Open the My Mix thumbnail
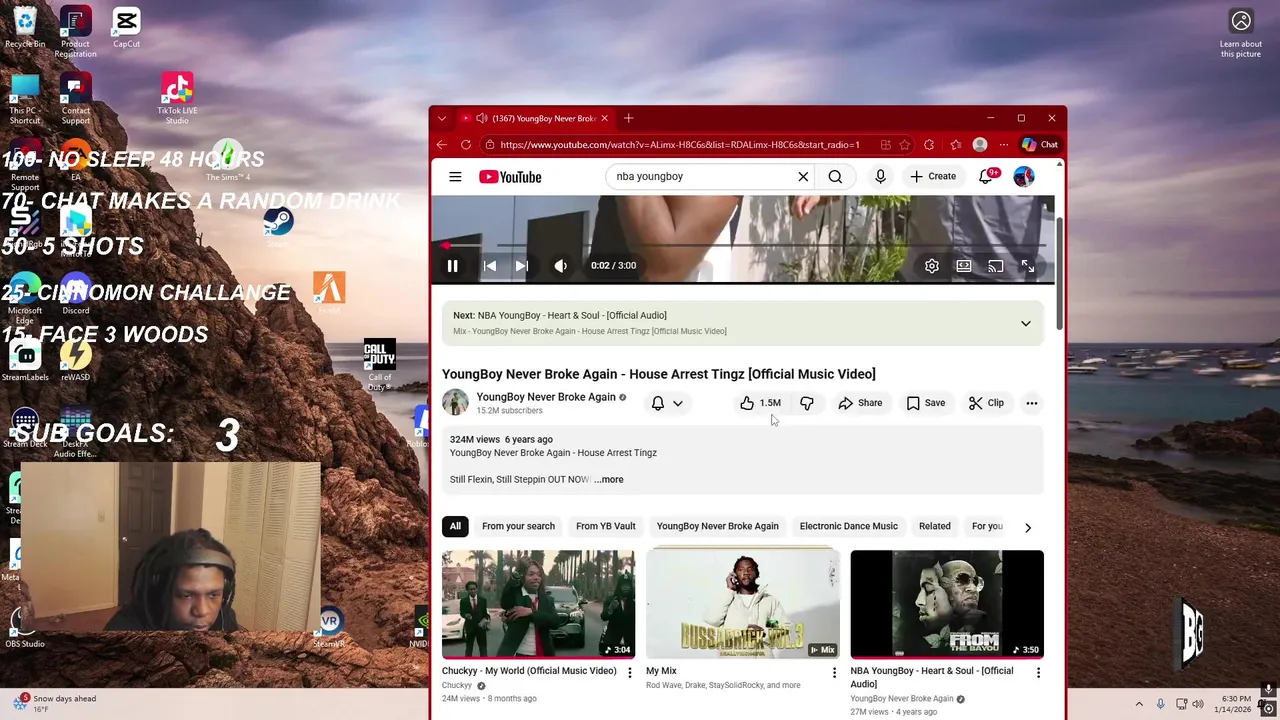Image resolution: width=1280 pixels, height=720 pixels. pyautogui.click(x=742, y=604)
